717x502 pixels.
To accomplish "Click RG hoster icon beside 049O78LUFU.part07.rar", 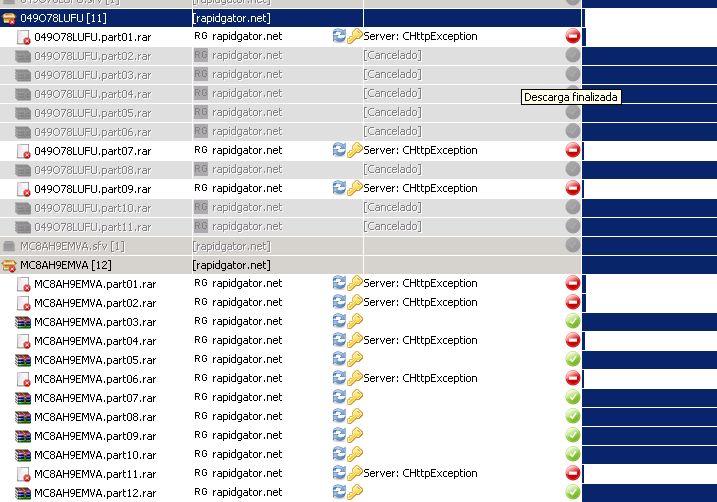I will point(200,150).
